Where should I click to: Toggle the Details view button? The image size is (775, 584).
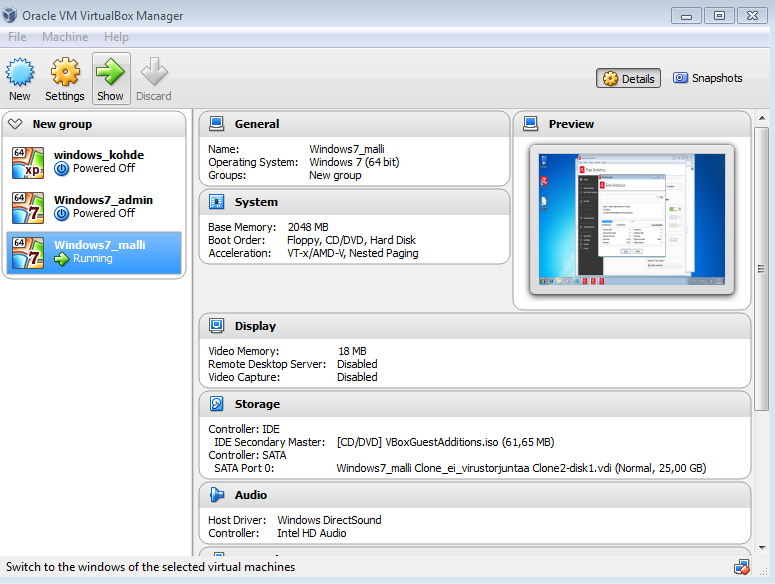click(629, 78)
